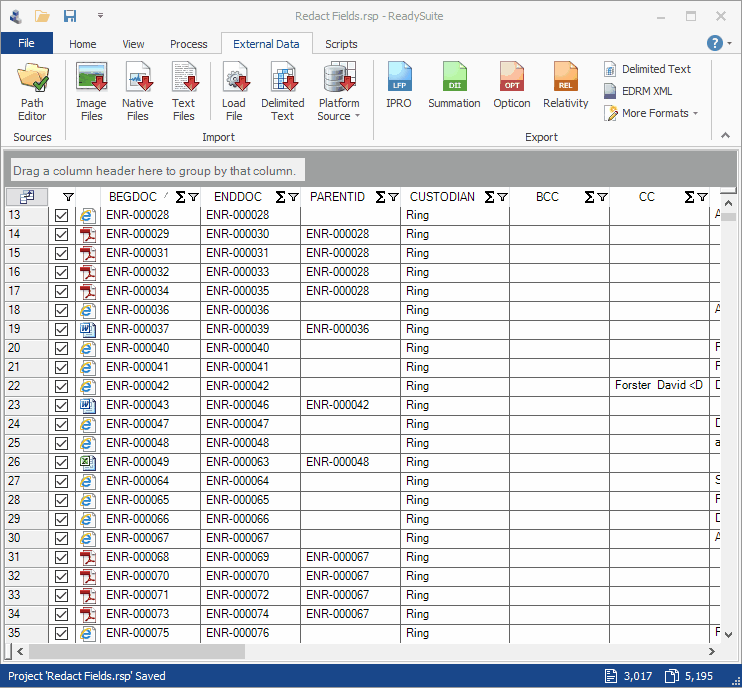
Task: Toggle checkbox for ENR-000075 row
Action: click(x=62, y=633)
